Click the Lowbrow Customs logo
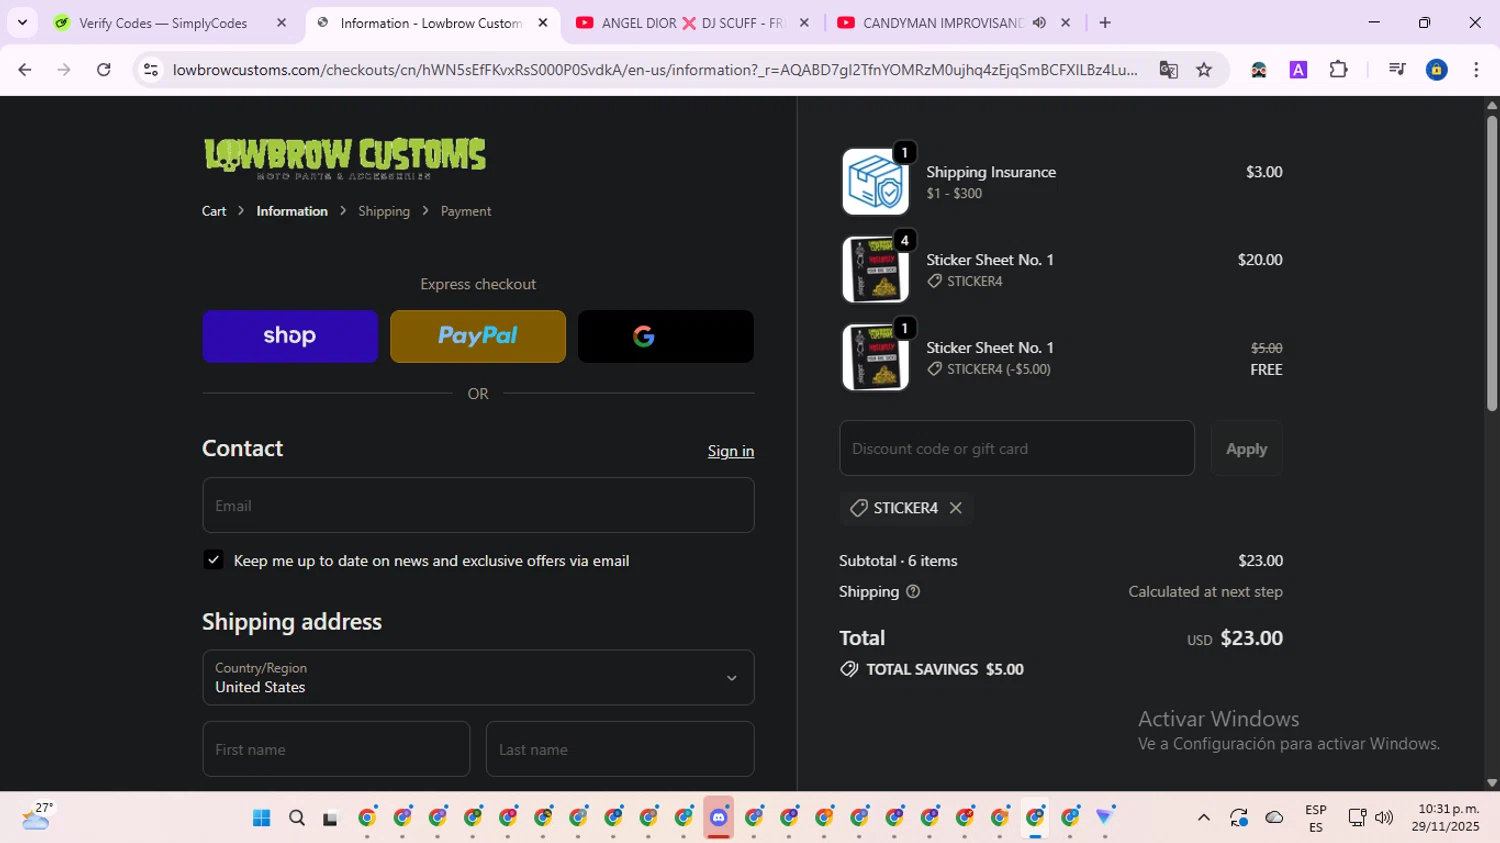This screenshot has width=1500, height=843. 345,157
